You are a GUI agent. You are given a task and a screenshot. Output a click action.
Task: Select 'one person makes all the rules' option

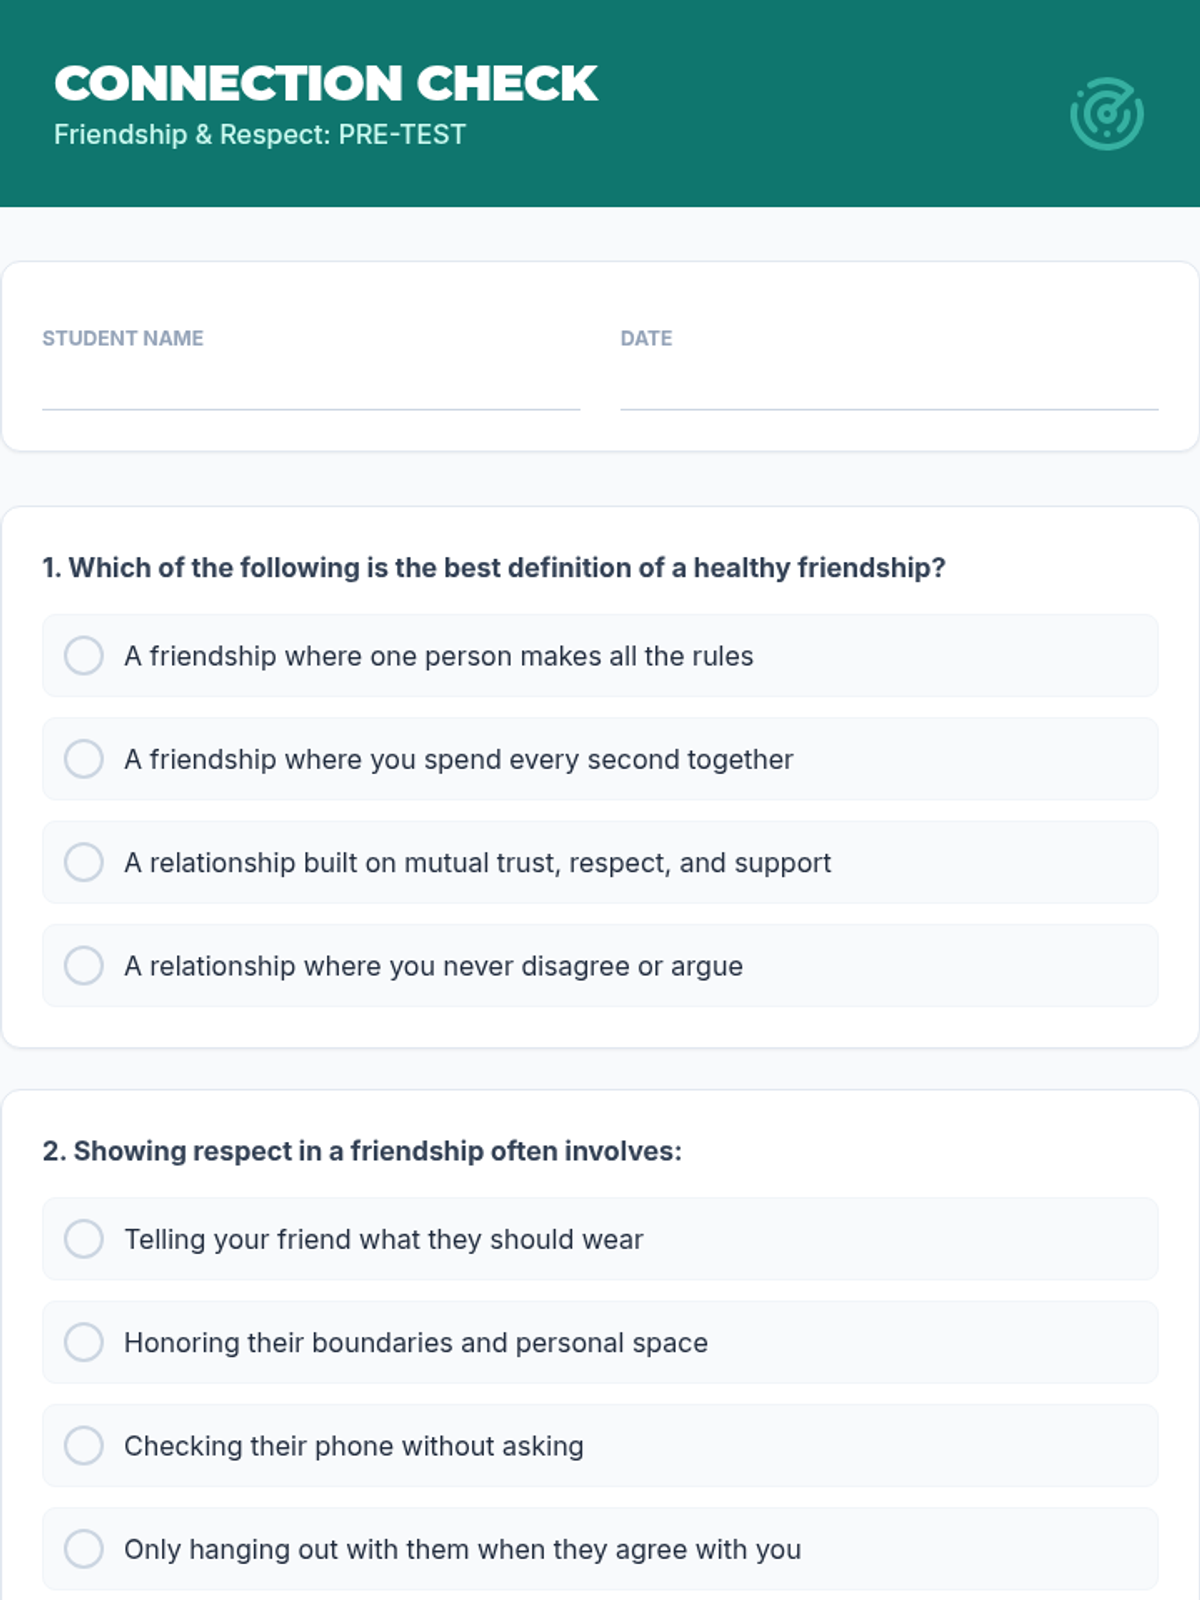[x=600, y=656]
